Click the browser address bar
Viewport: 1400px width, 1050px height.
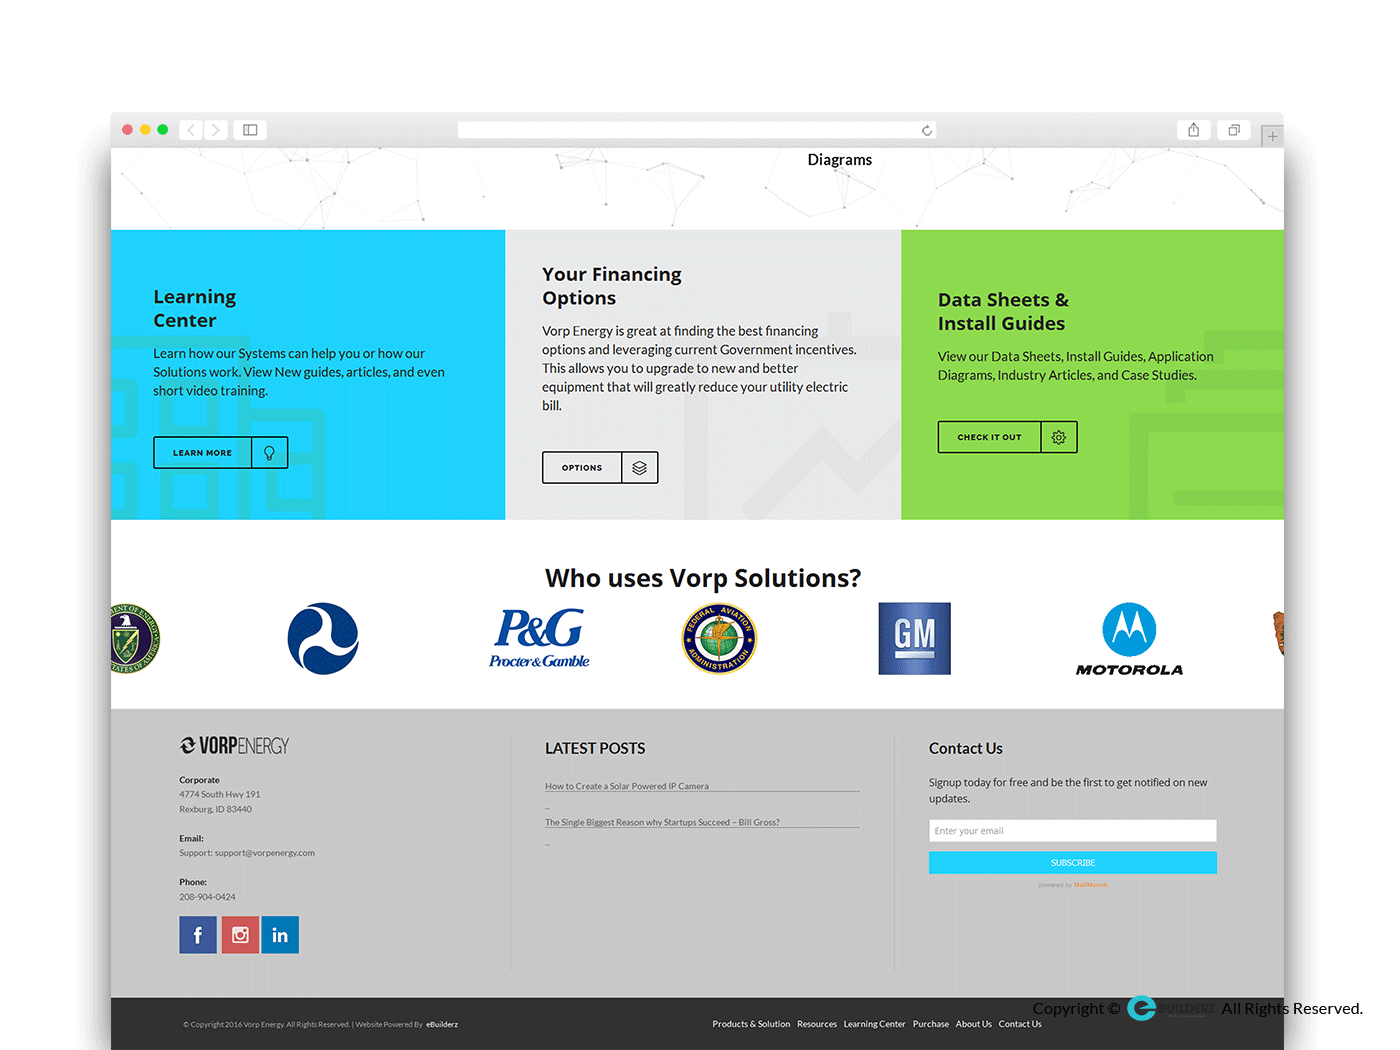(696, 130)
